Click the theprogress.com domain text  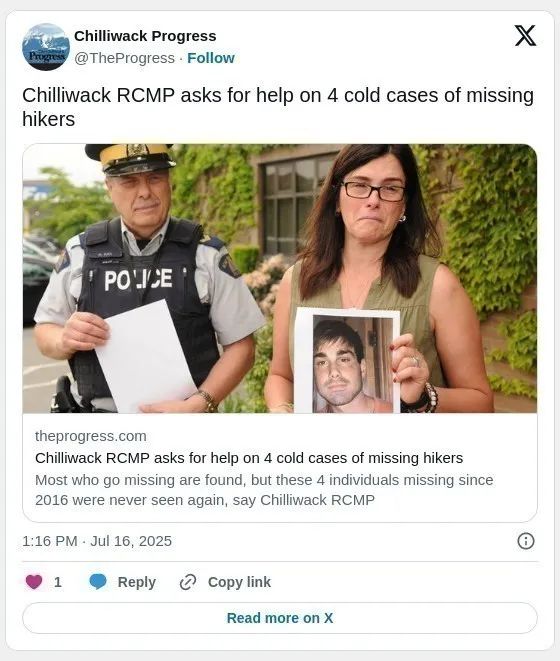91,436
